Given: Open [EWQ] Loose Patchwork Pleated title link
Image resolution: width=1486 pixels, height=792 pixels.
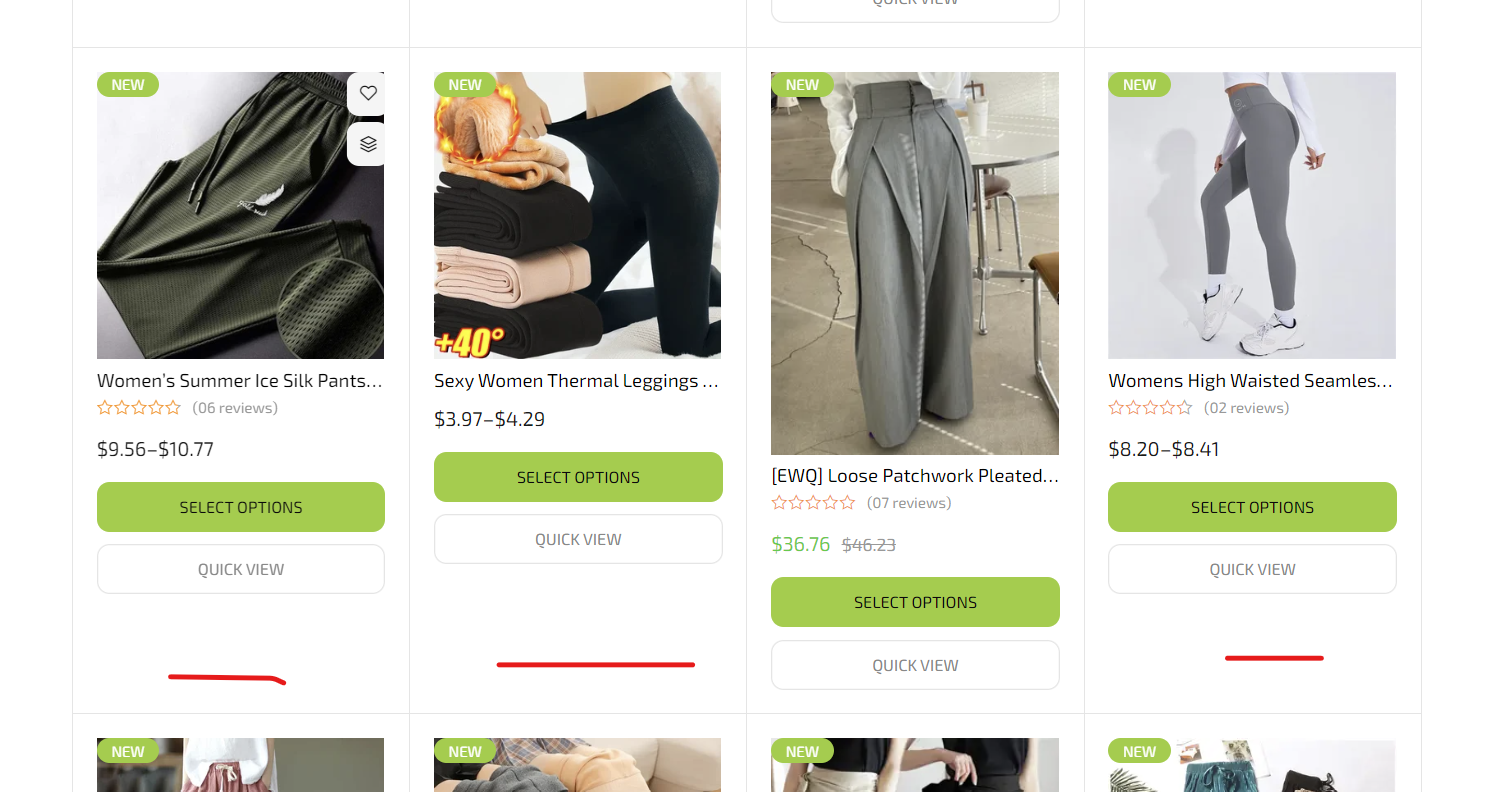Looking at the screenshot, I should [x=915, y=476].
